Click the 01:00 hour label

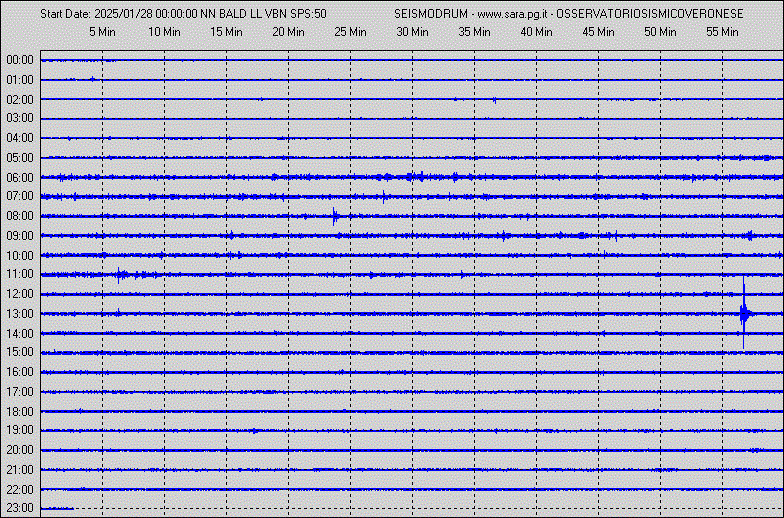pos(20,80)
